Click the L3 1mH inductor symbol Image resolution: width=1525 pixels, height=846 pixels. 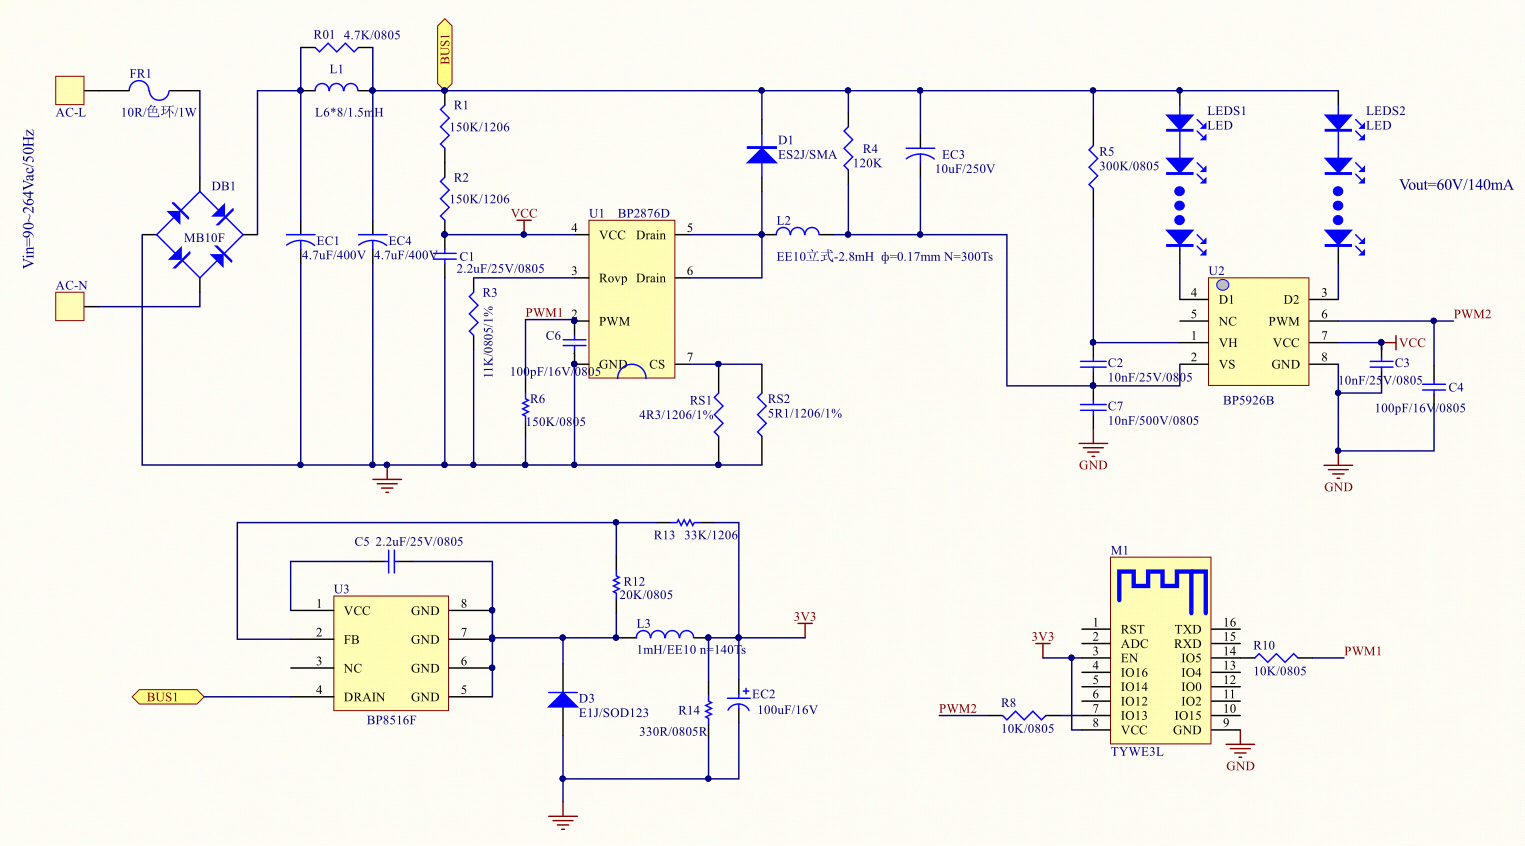point(665,634)
